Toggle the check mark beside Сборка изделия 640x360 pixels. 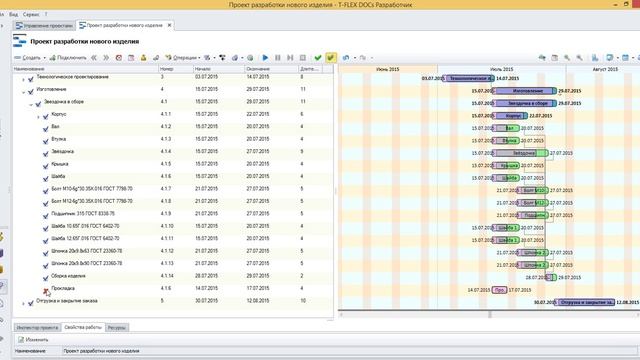click(46, 278)
